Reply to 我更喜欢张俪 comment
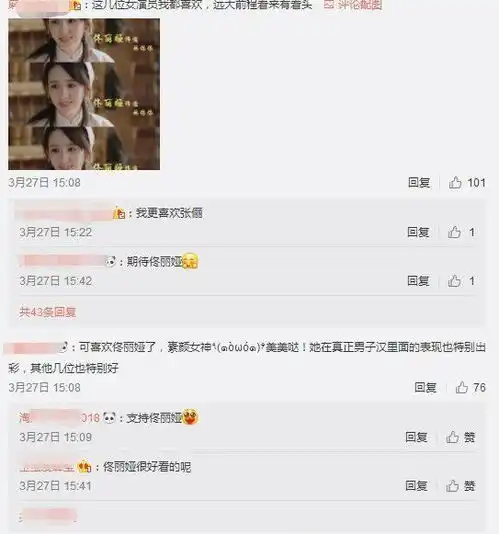The width and height of the screenshot is (499, 534). point(418,232)
